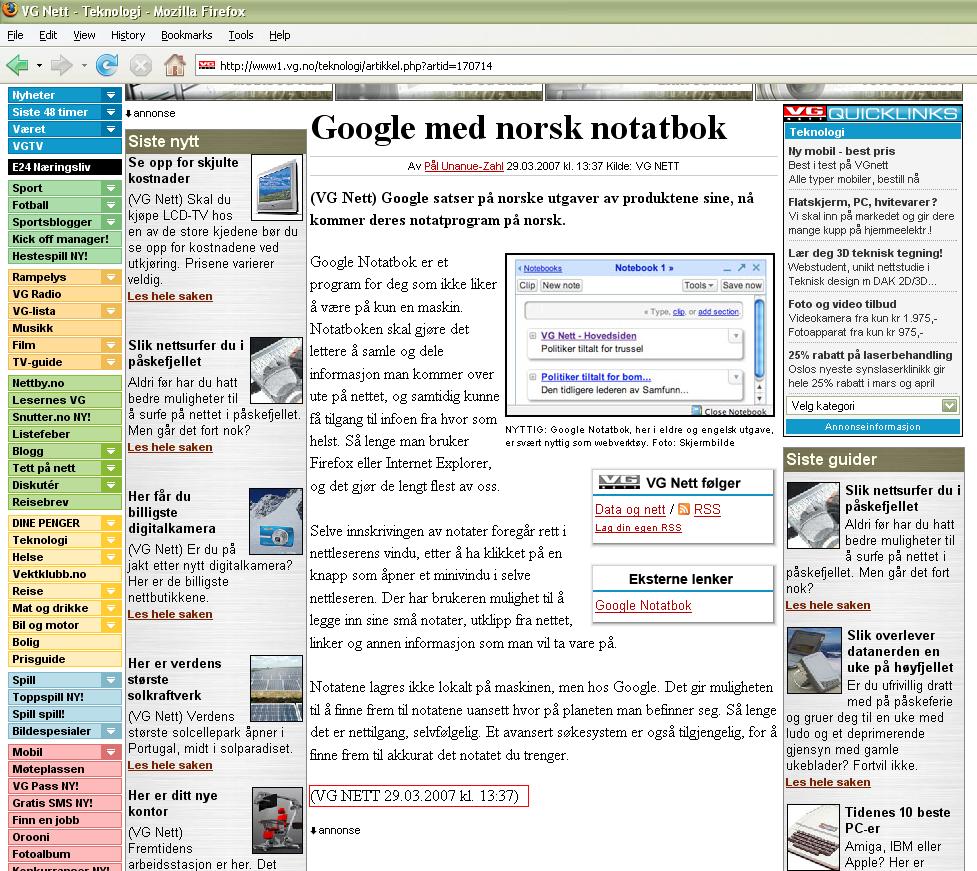Go to the Home page icon
Viewport: 977px width, 871px height.
point(174,65)
